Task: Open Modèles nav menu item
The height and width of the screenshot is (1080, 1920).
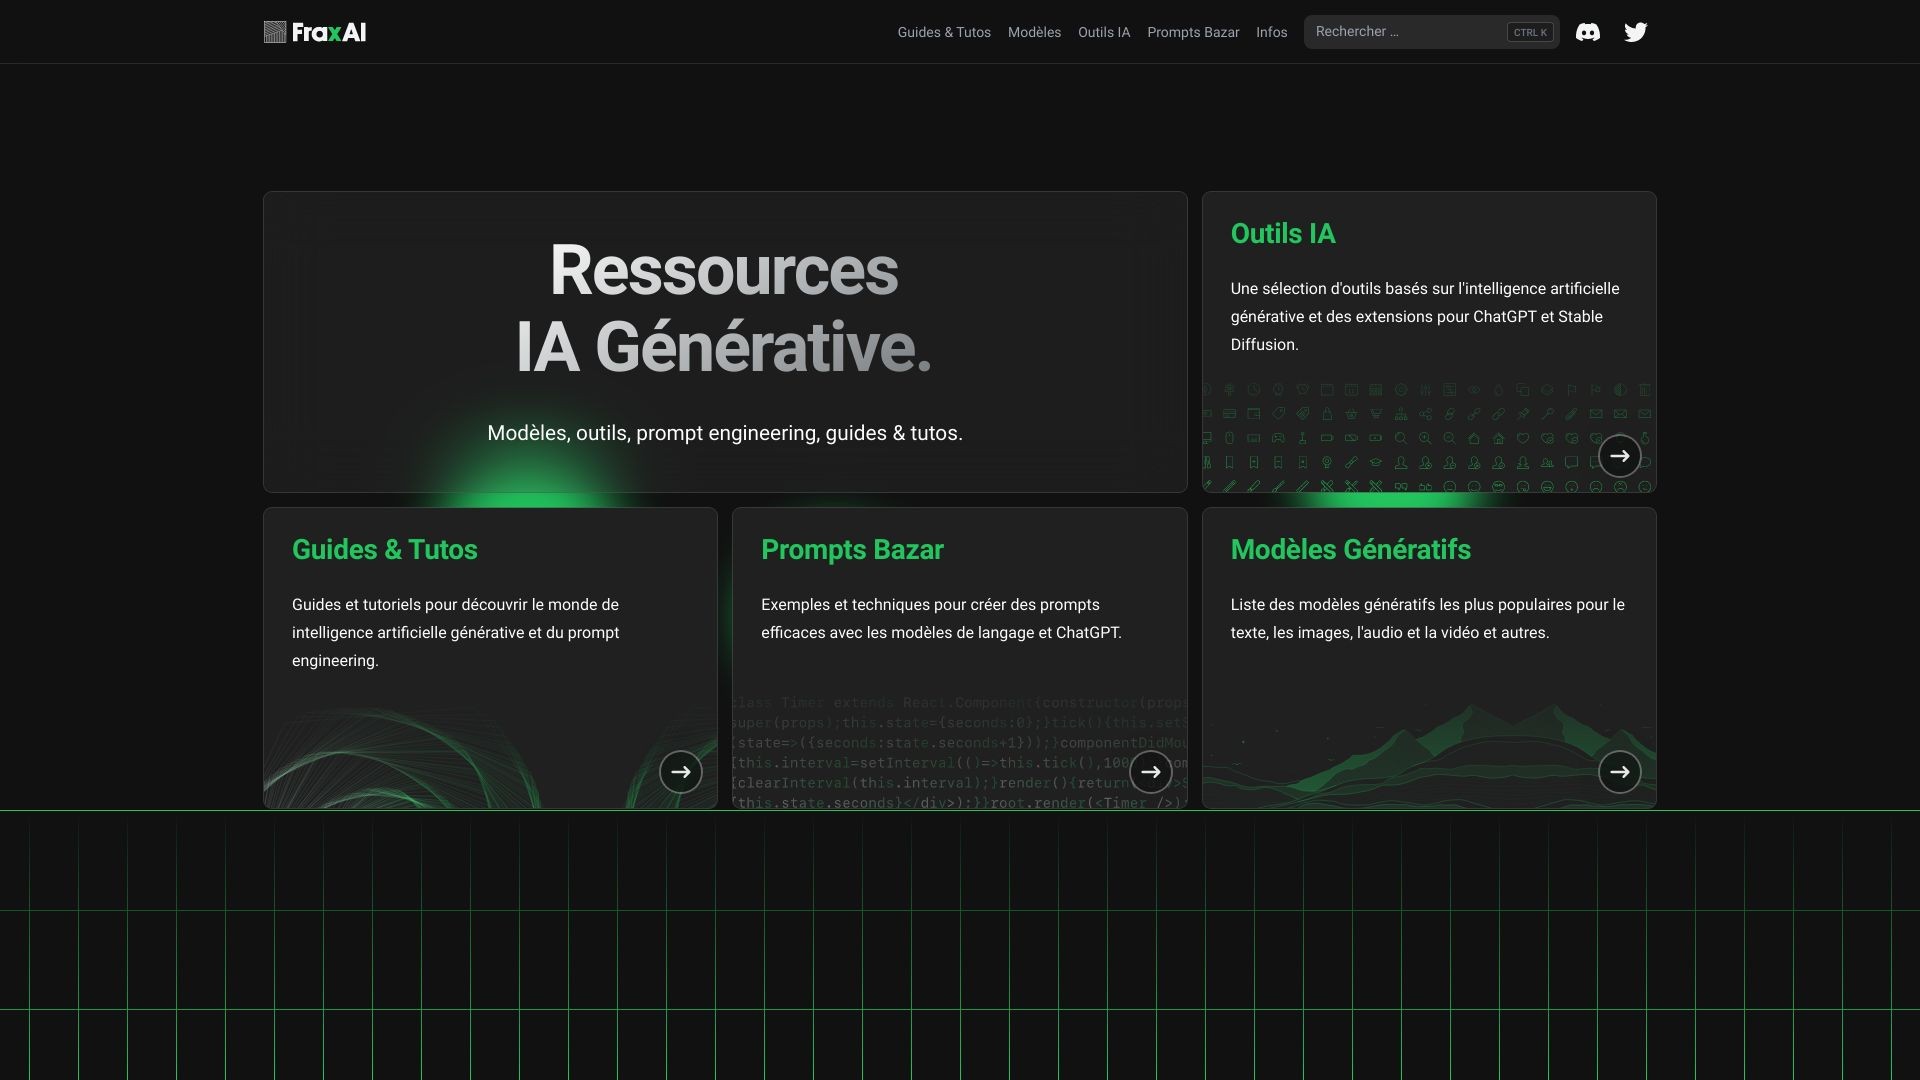Action: pyautogui.click(x=1034, y=32)
